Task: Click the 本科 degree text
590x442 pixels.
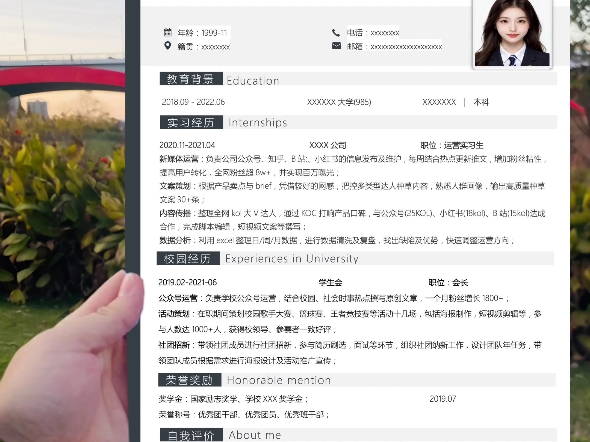Action: (481, 102)
